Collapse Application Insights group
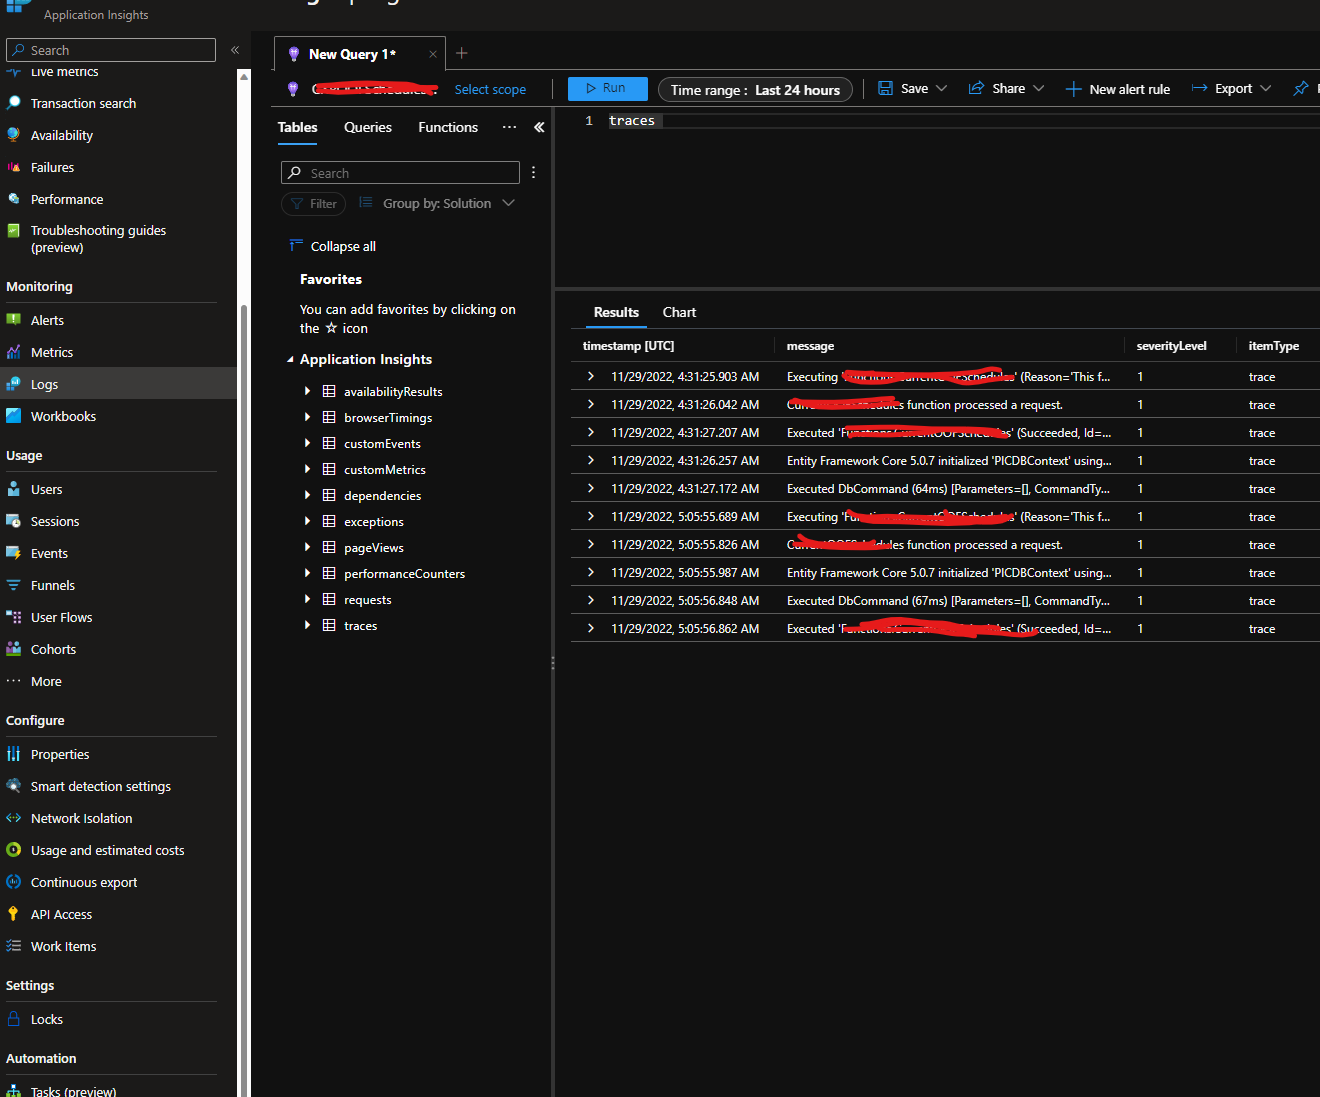Screen dimensions: 1320x1097 pyautogui.click(x=291, y=359)
